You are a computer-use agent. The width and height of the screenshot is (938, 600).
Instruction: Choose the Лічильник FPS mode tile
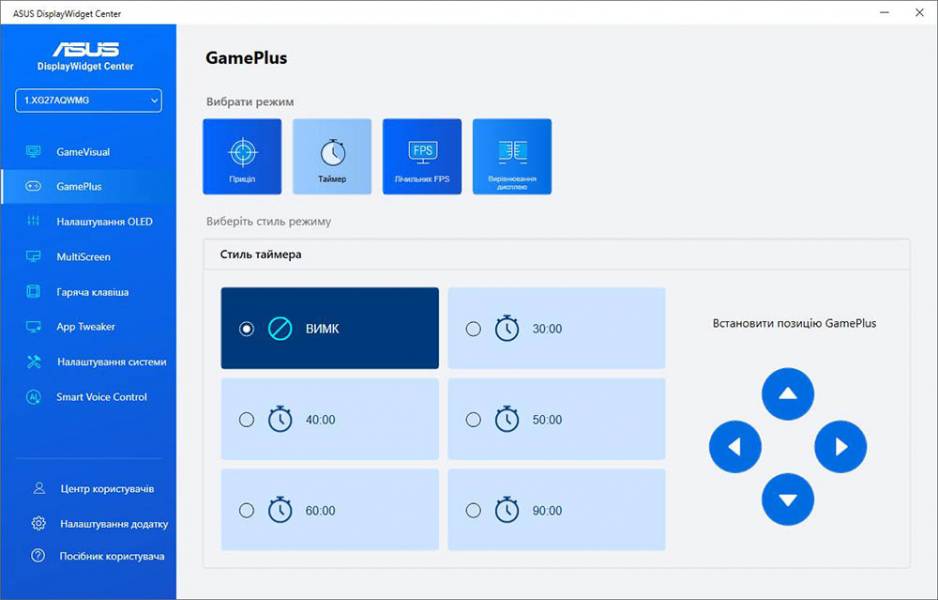coord(422,157)
